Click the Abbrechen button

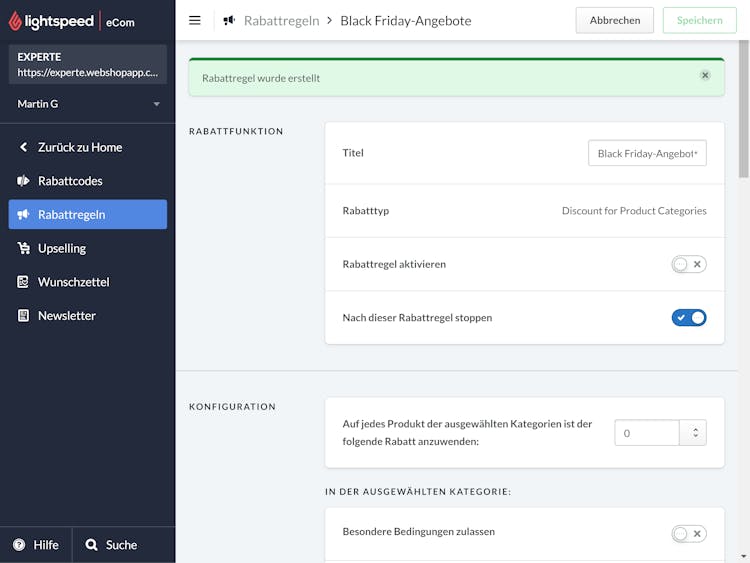pos(615,20)
